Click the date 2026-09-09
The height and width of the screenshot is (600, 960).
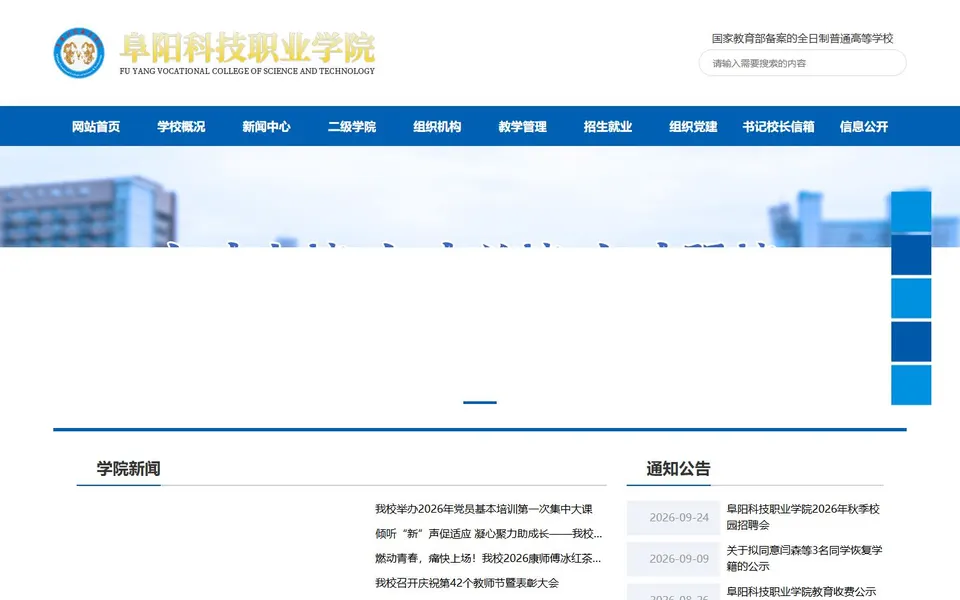[x=678, y=558]
